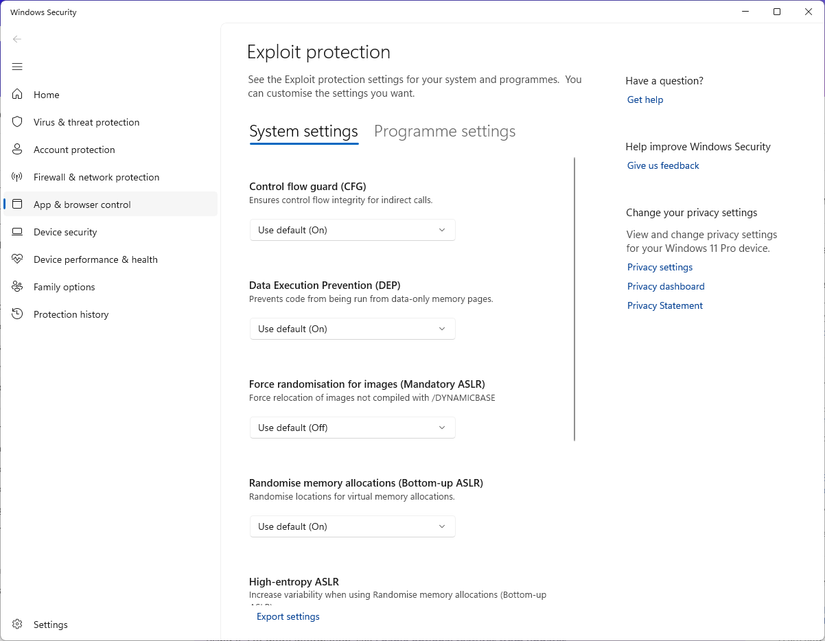The height and width of the screenshot is (641, 825).
Task: Open the Control flow guard dropdown
Action: [351, 229]
